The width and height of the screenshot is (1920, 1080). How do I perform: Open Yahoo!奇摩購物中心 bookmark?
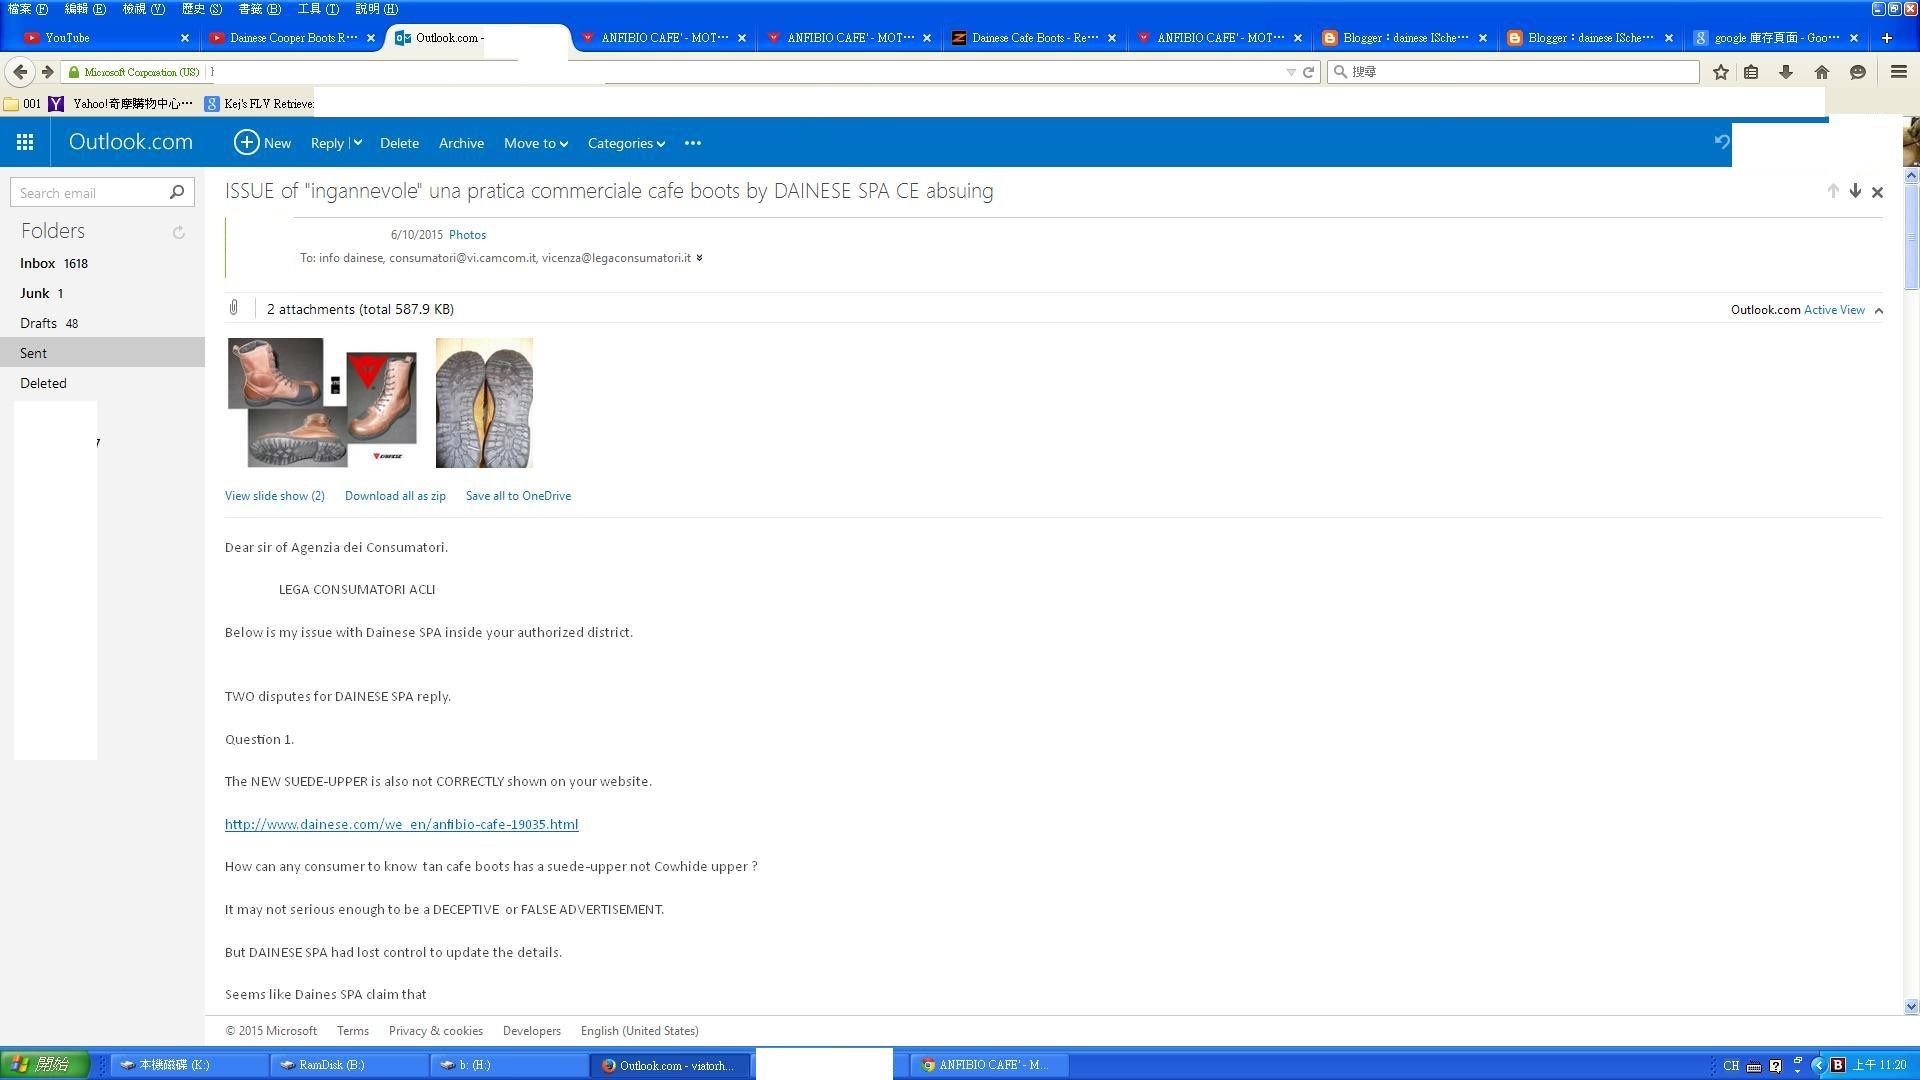(x=122, y=103)
